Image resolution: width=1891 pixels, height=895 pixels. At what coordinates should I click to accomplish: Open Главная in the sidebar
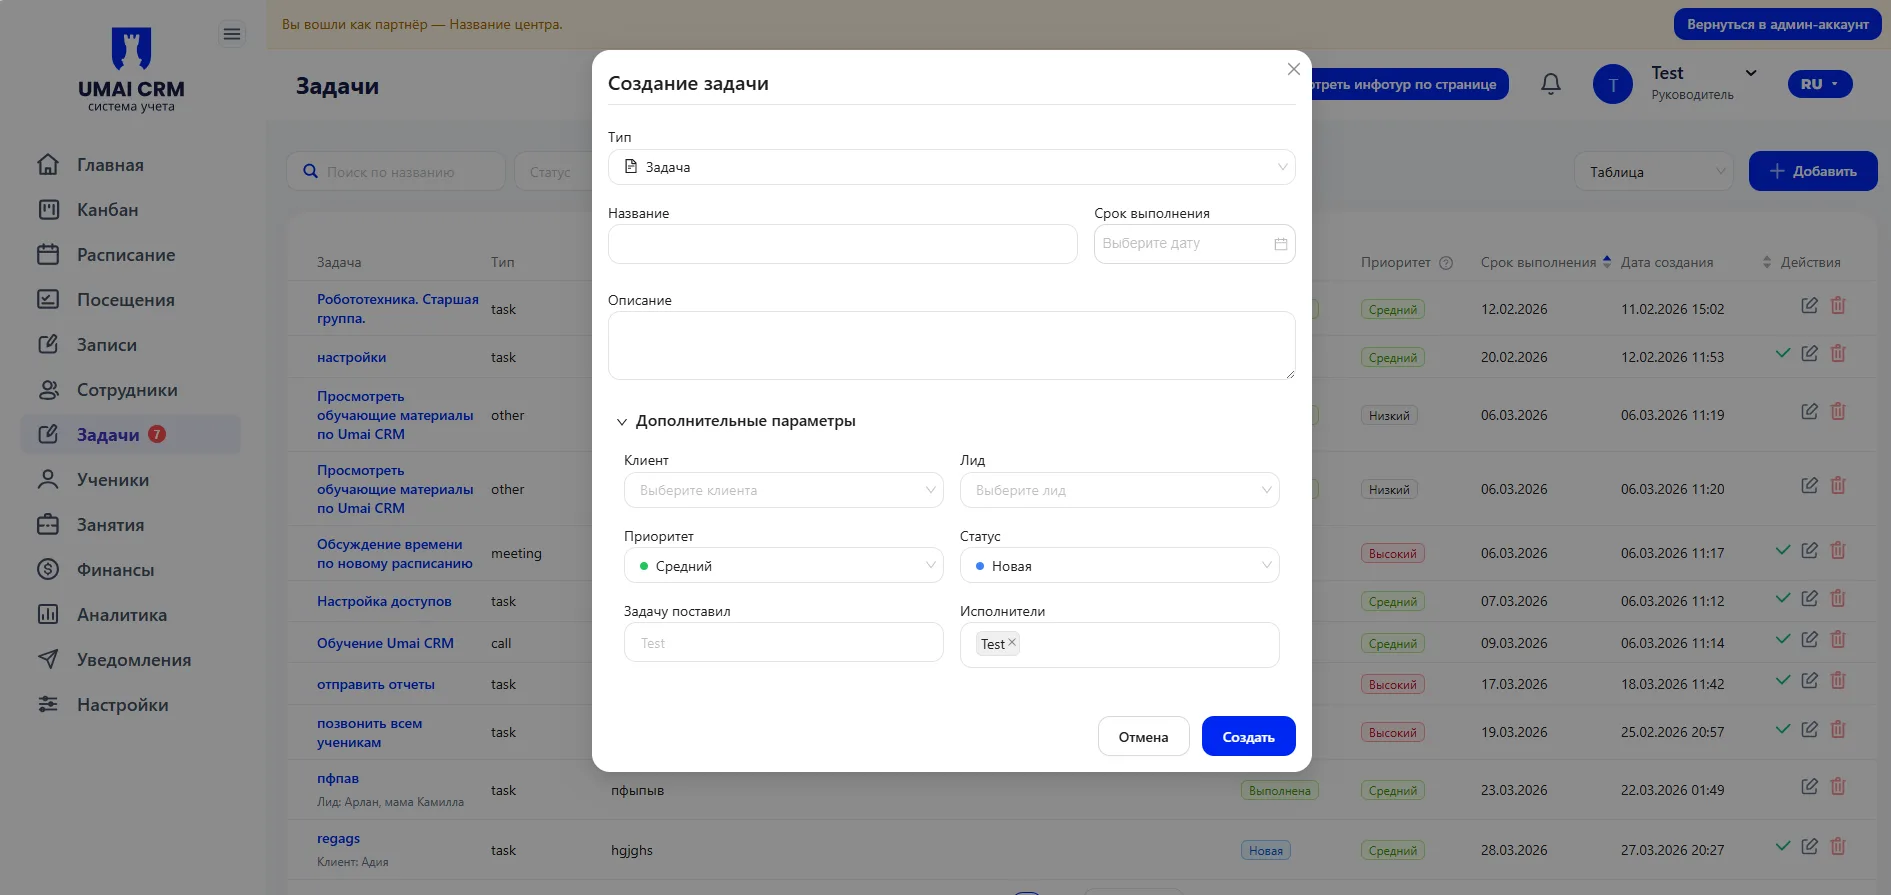(130, 165)
